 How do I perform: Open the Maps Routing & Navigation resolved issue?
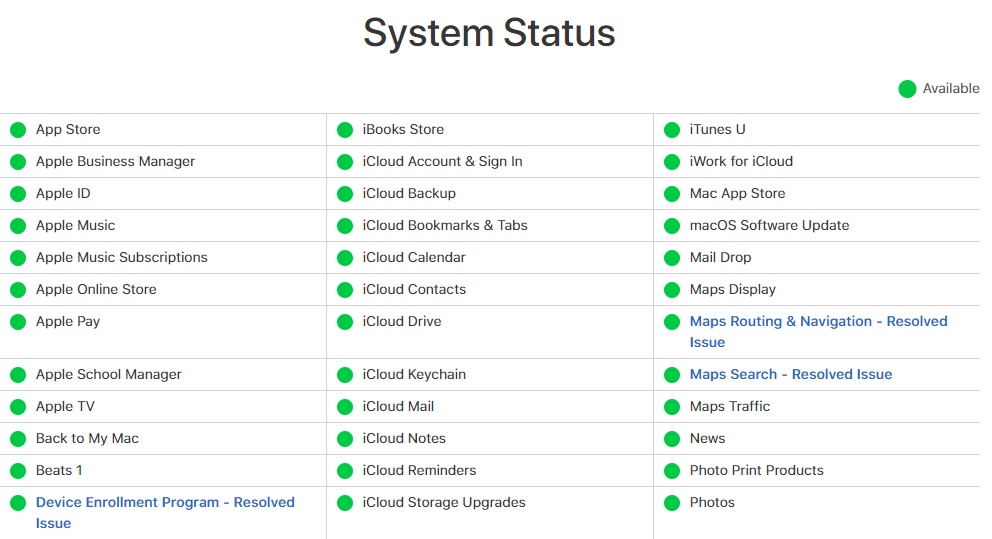(x=819, y=331)
